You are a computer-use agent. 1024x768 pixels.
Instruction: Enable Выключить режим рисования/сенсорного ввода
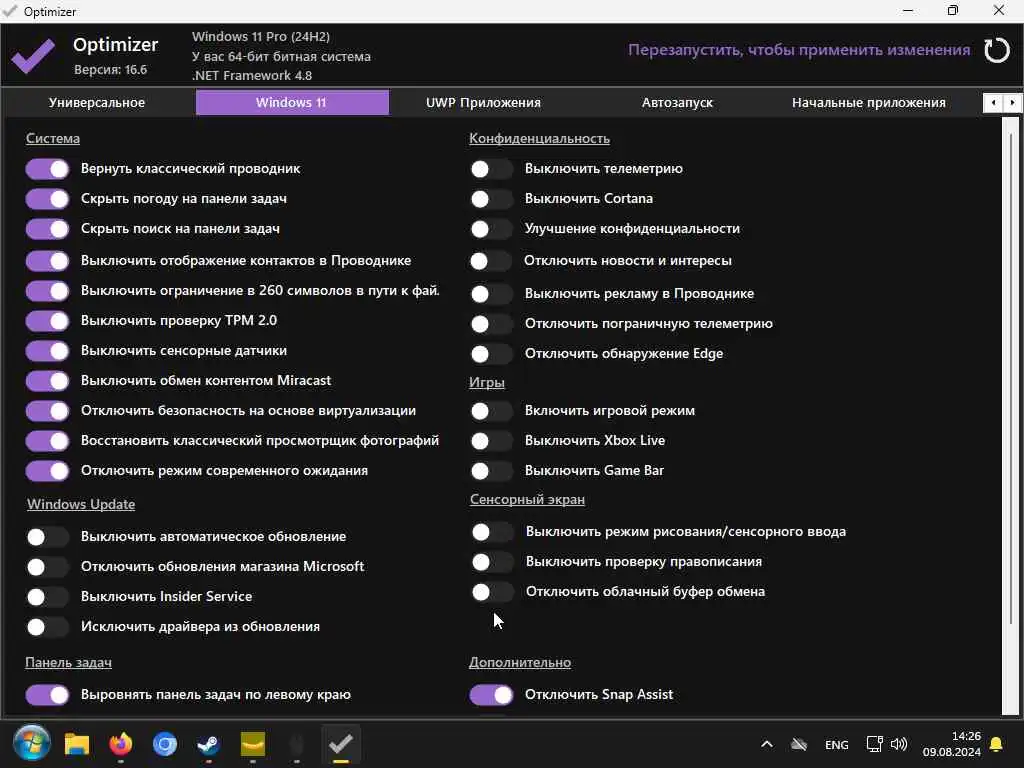(x=492, y=532)
